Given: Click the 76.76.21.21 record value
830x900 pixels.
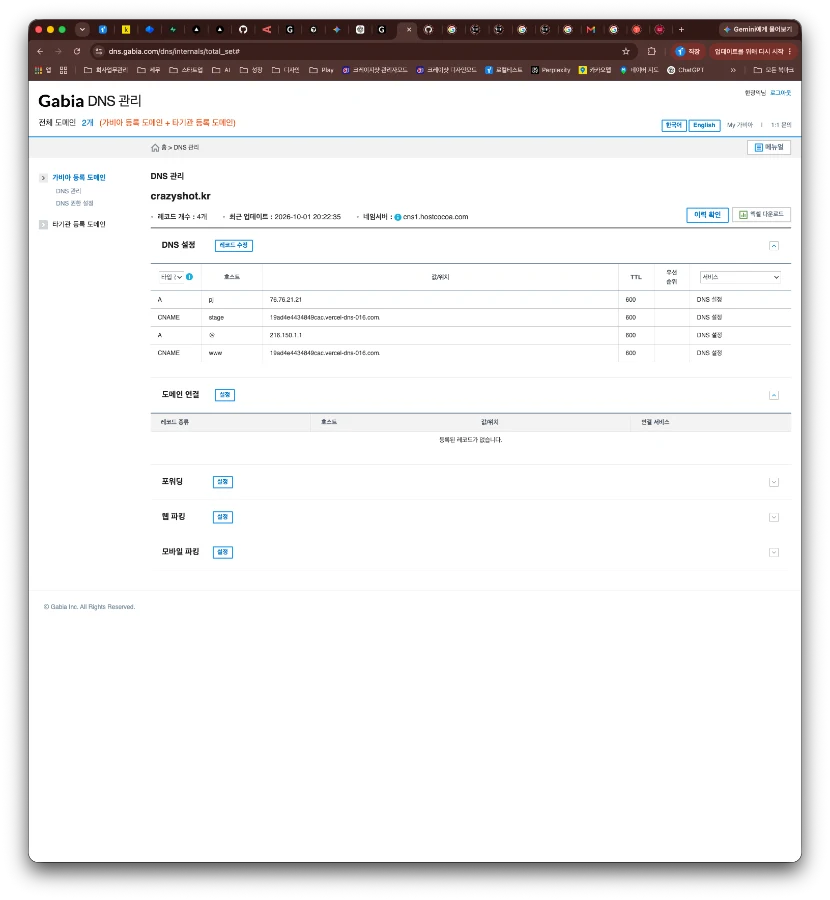Looking at the screenshot, I should [x=285, y=300].
